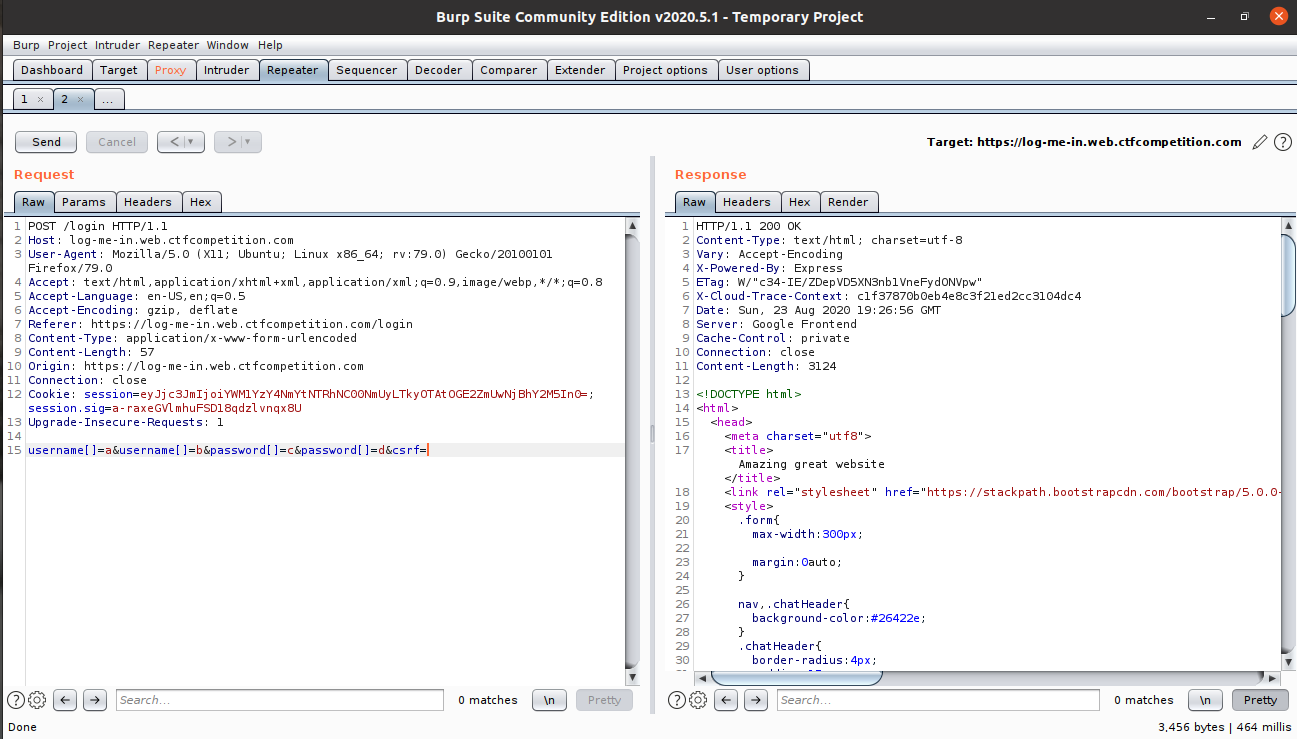
Task: Switch to the Extender tab
Action: click(580, 70)
